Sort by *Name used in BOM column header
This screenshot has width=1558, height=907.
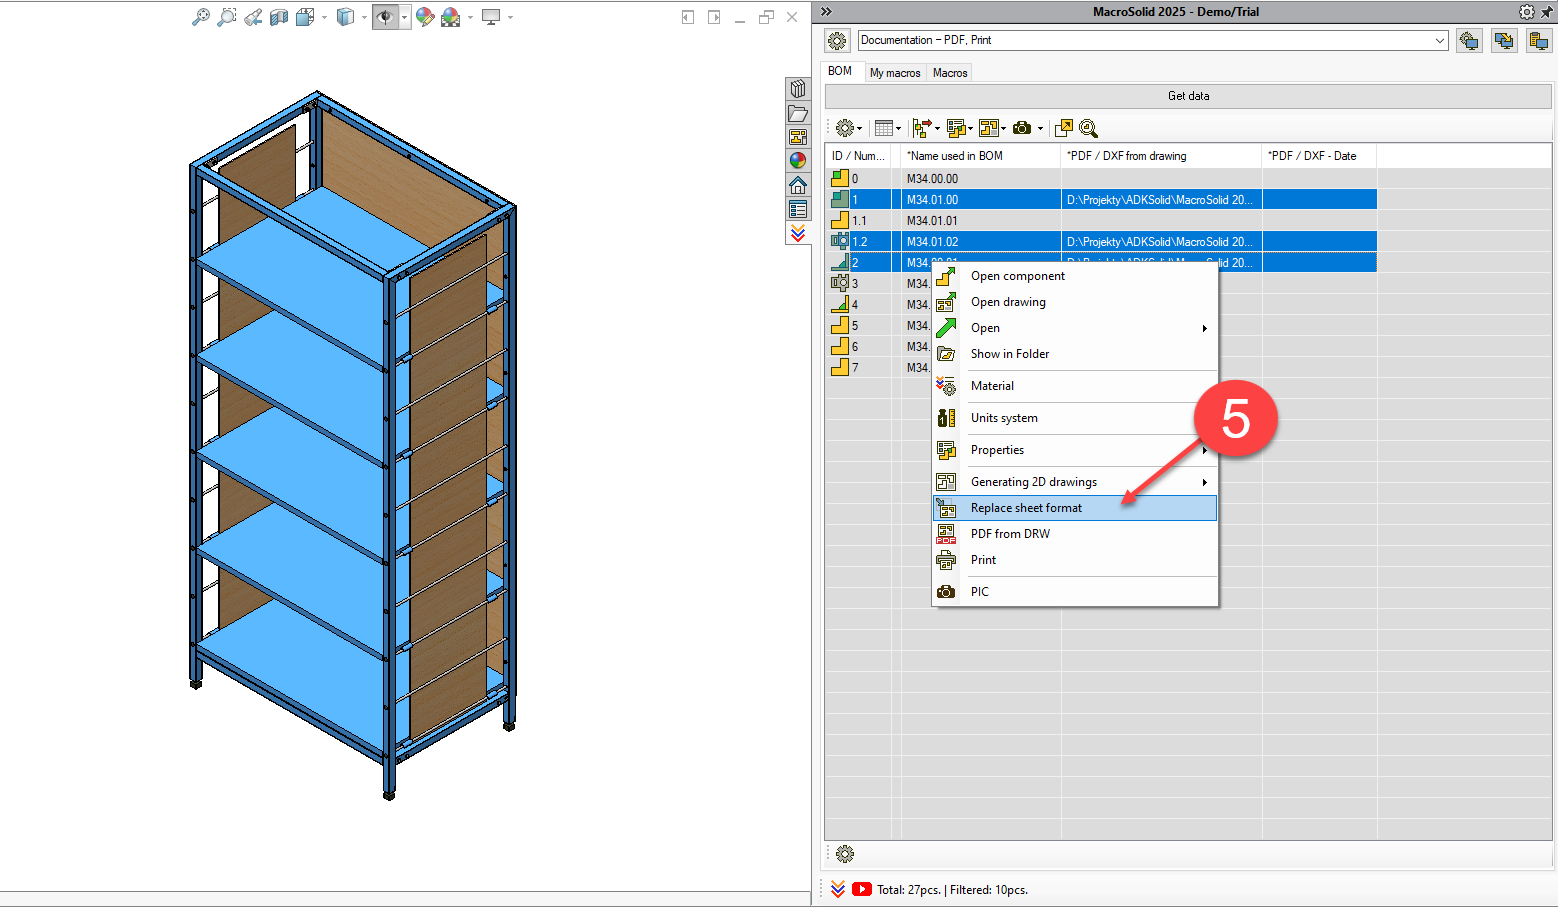[x=980, y=156]
